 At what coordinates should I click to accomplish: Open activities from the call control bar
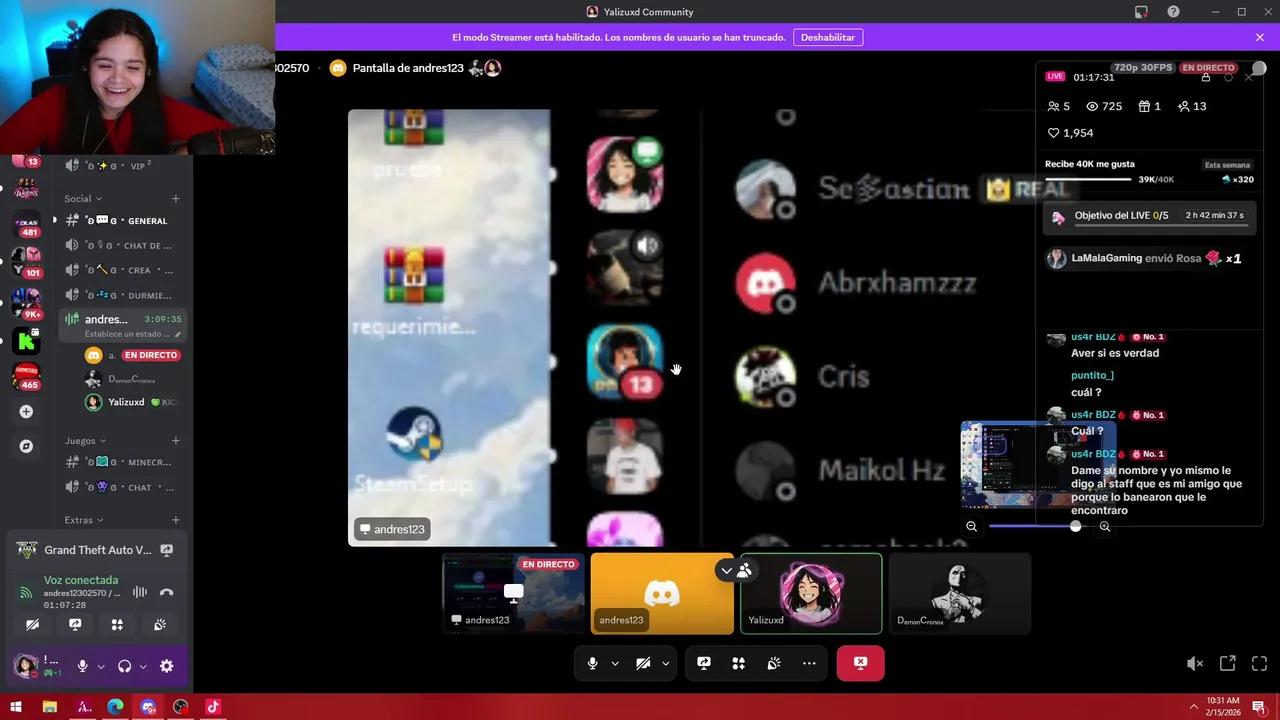[x=739, y=663]
